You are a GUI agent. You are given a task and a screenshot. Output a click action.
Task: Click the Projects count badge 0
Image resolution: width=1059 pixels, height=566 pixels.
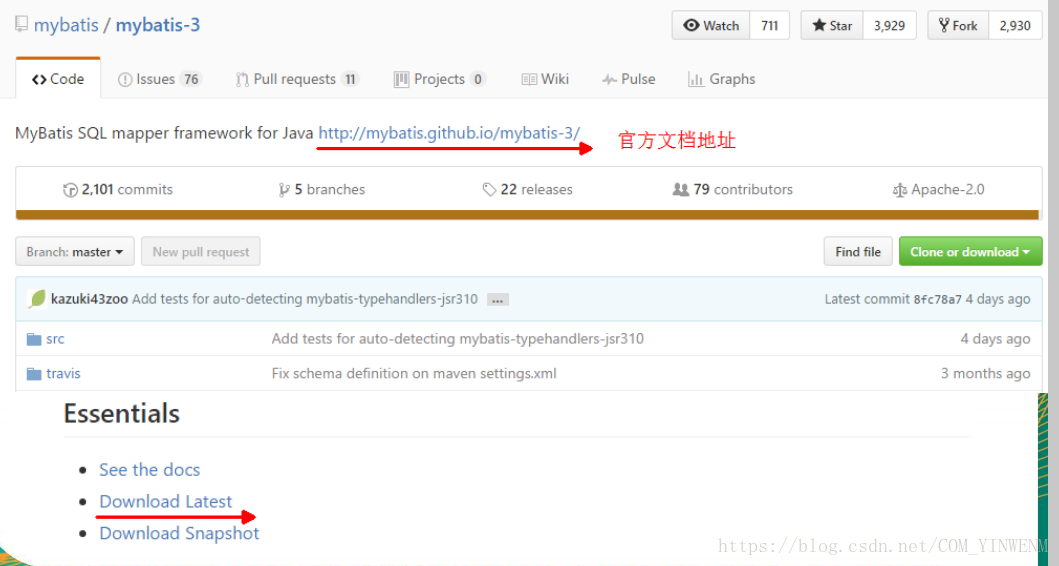click(478, 79)
